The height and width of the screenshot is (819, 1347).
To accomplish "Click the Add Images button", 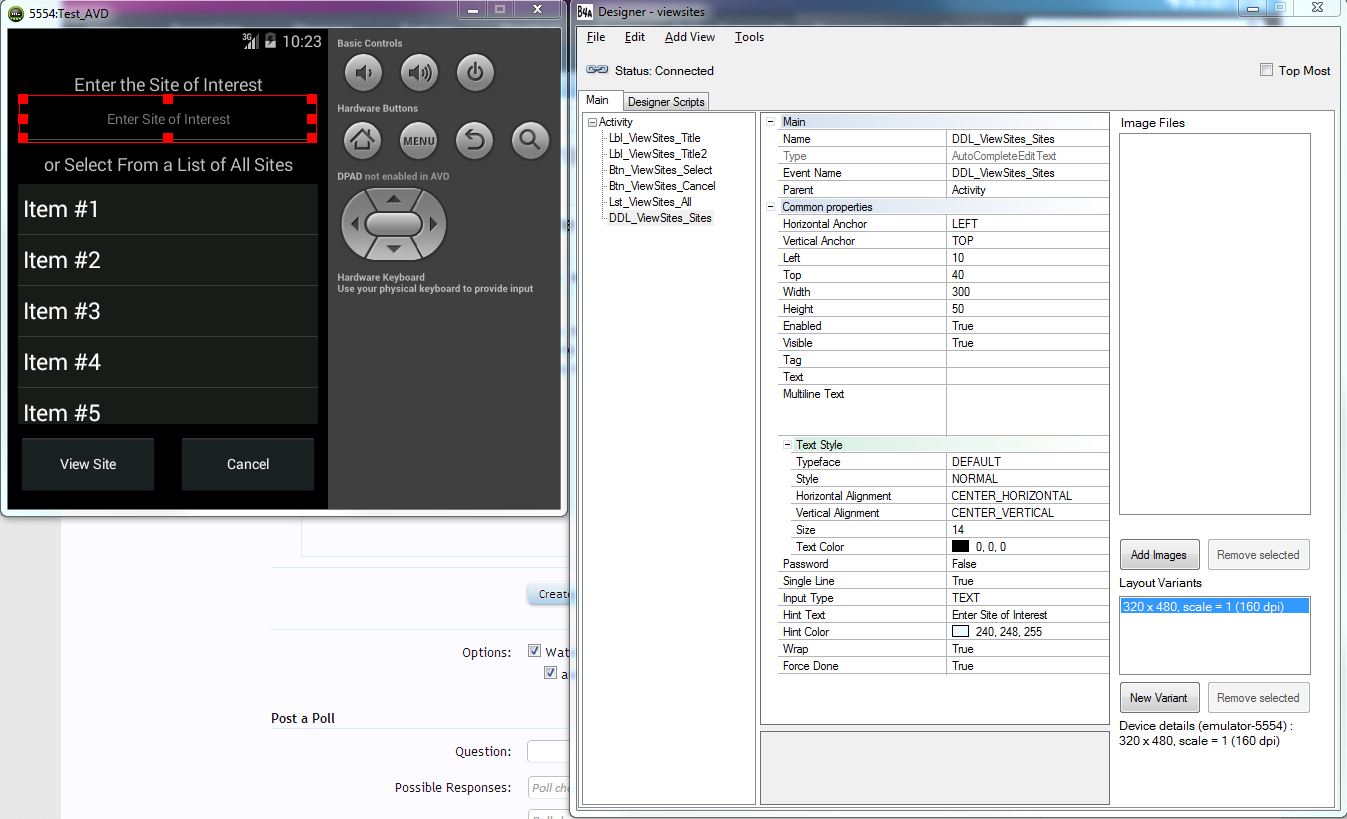I will (x=1158, y=555).
